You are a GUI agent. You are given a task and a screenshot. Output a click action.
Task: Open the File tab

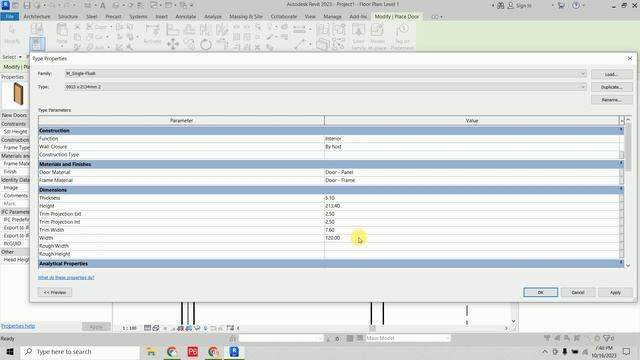tap(9, 17)
